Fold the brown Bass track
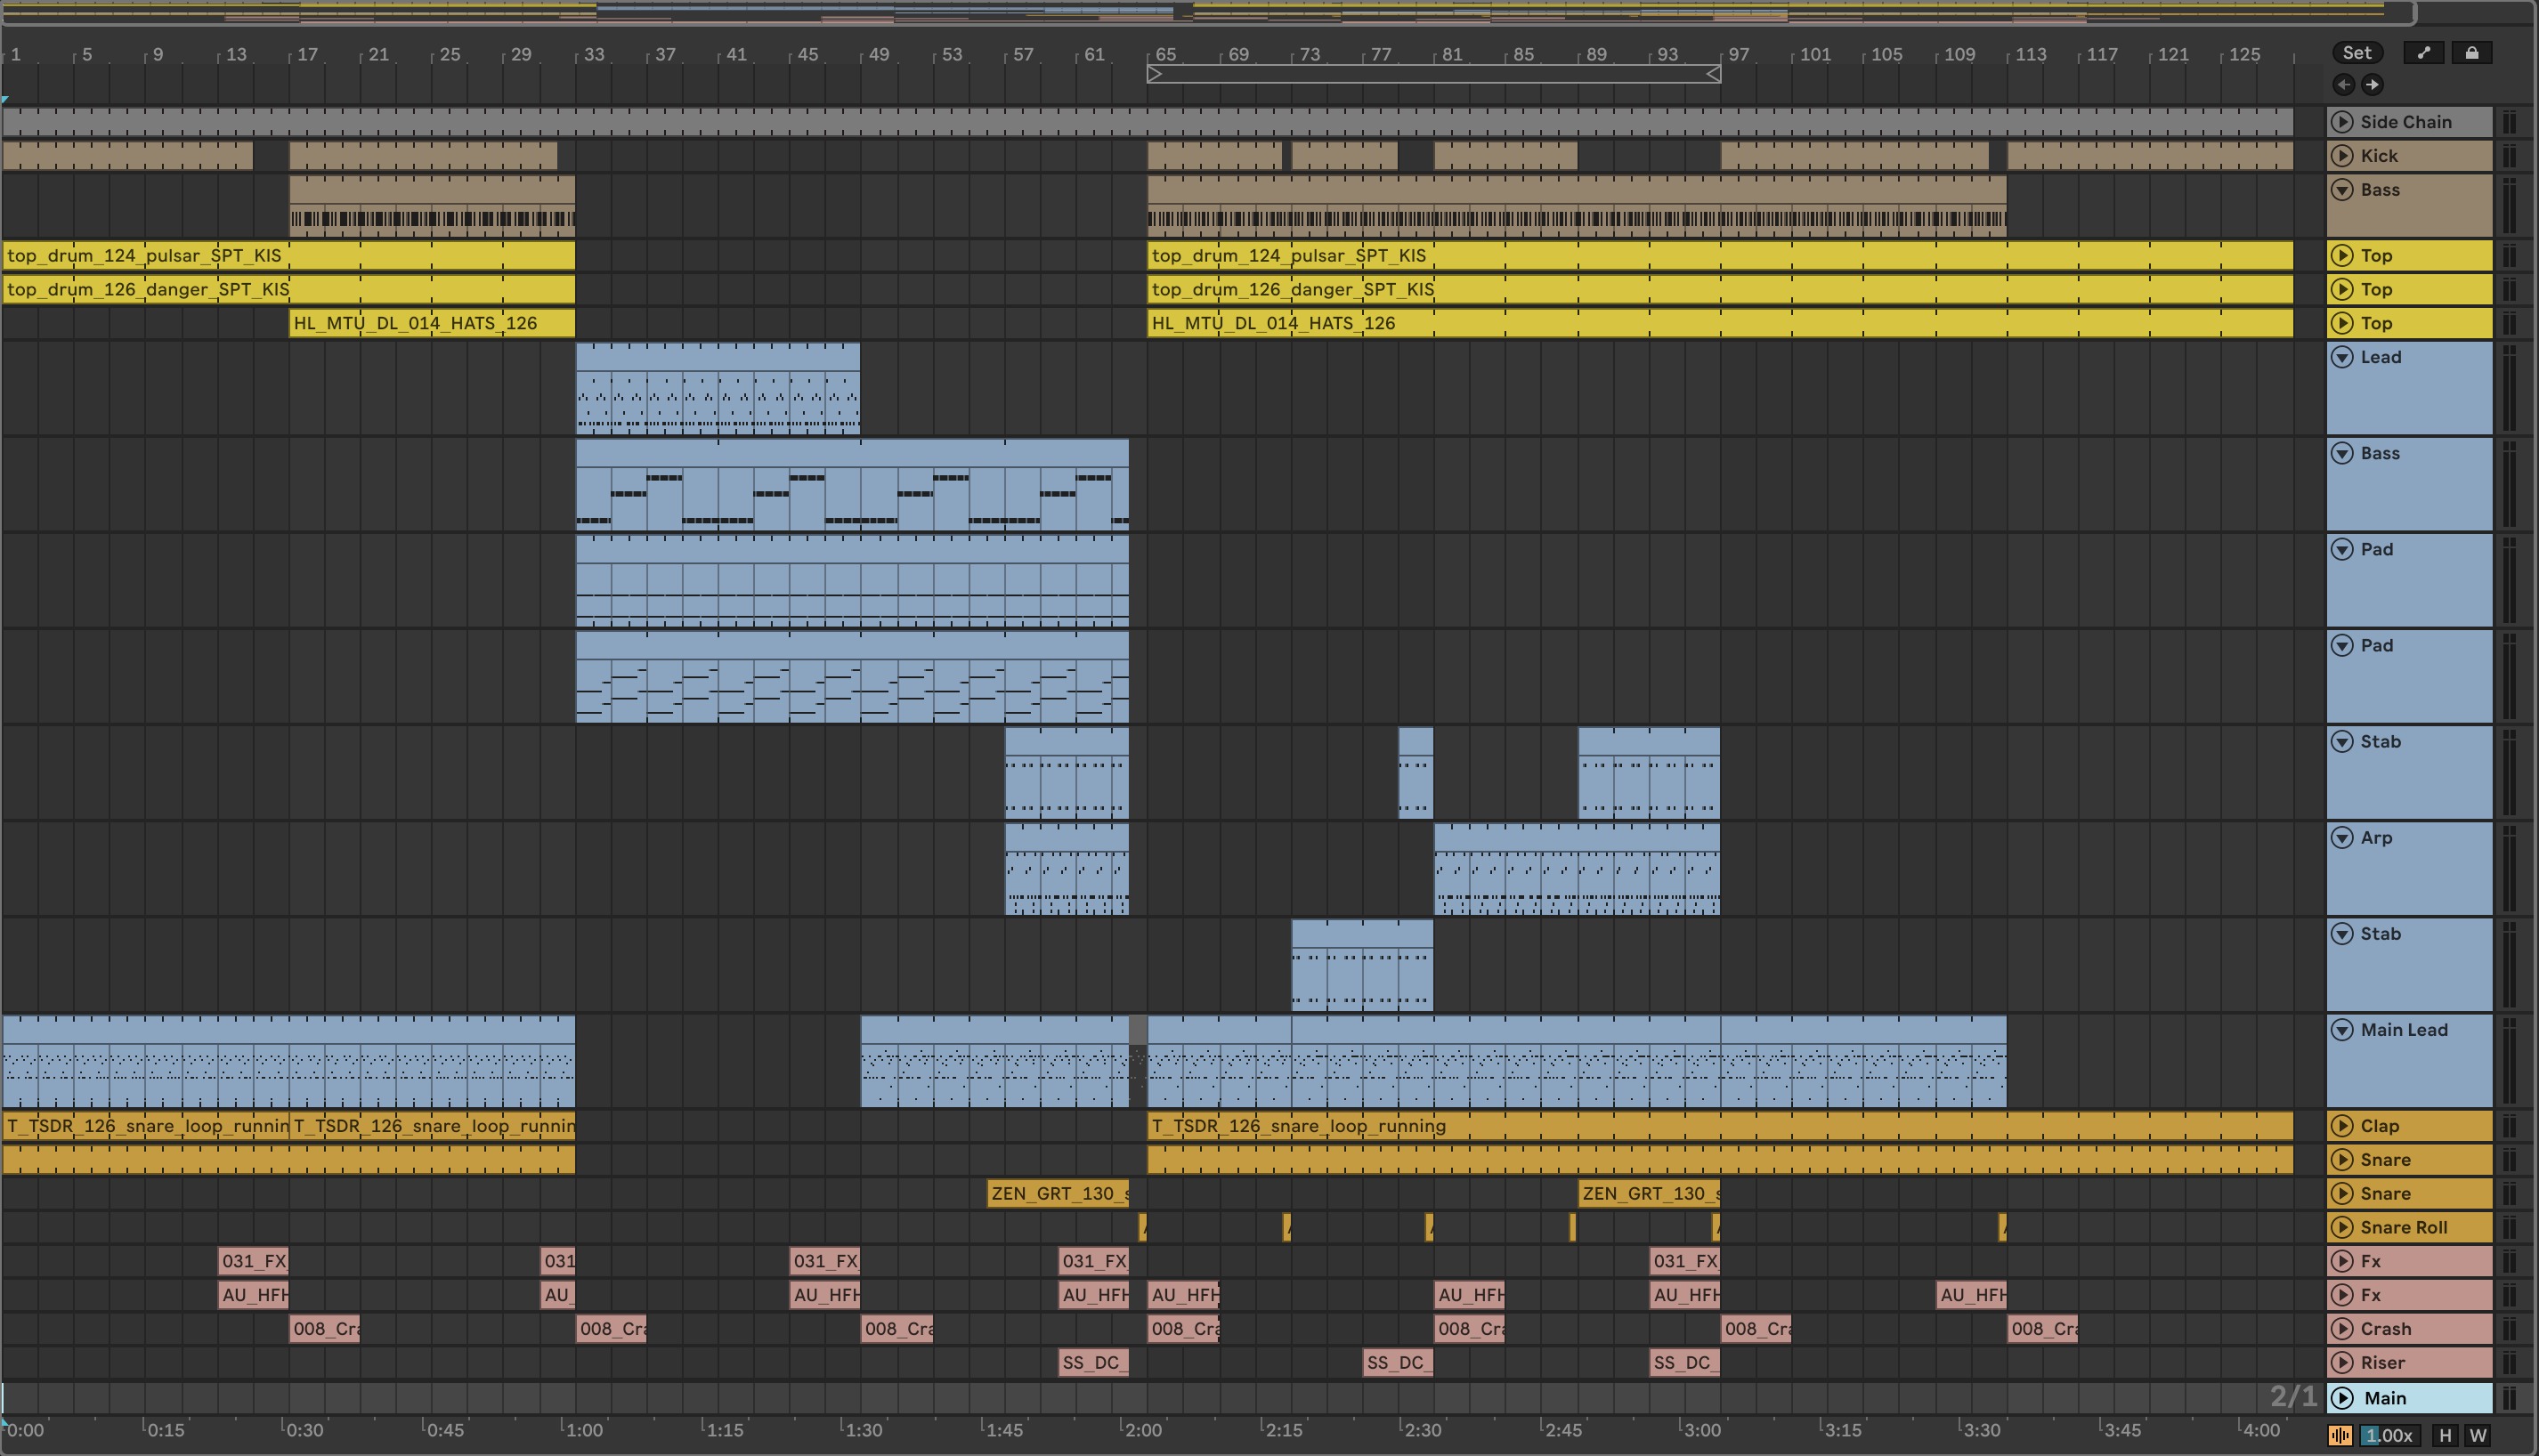 pyautogui.click(x=2342, y=190)
